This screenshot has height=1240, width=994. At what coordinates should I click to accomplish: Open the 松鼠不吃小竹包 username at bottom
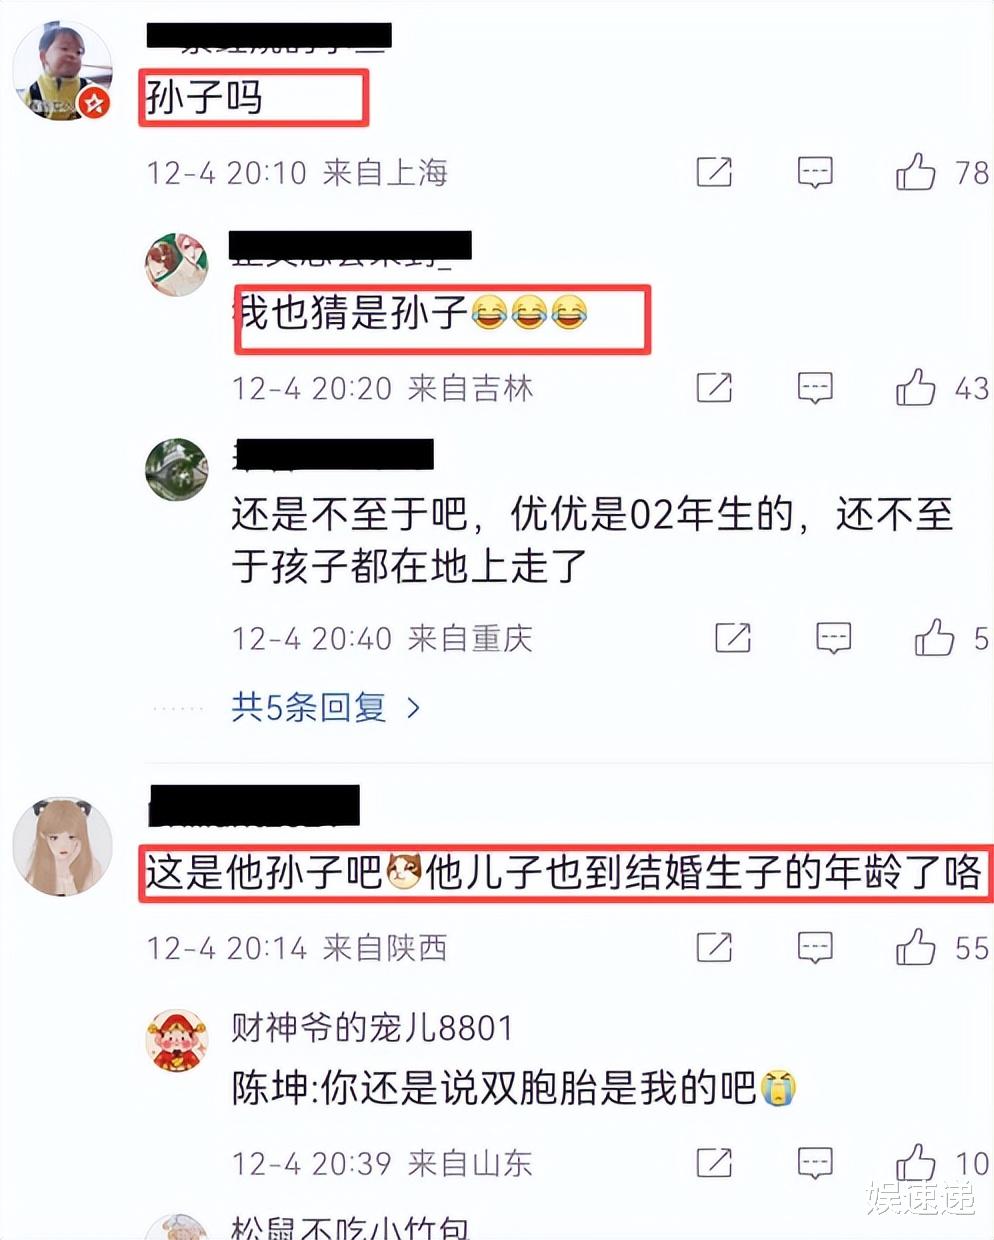[350, 1228]
